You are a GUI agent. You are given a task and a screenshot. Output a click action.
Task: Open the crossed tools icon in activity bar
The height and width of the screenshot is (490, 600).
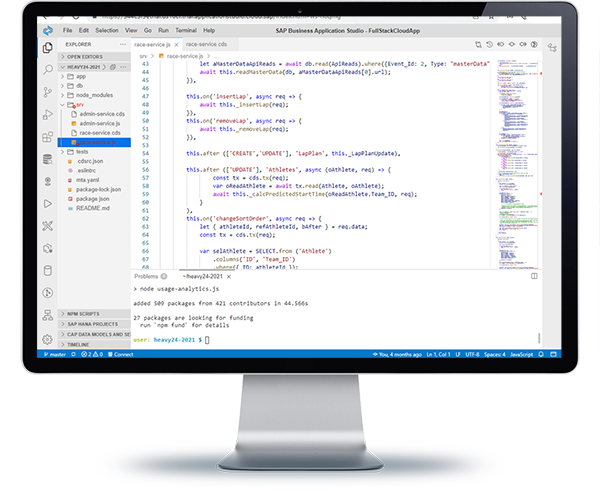[47, 226]
